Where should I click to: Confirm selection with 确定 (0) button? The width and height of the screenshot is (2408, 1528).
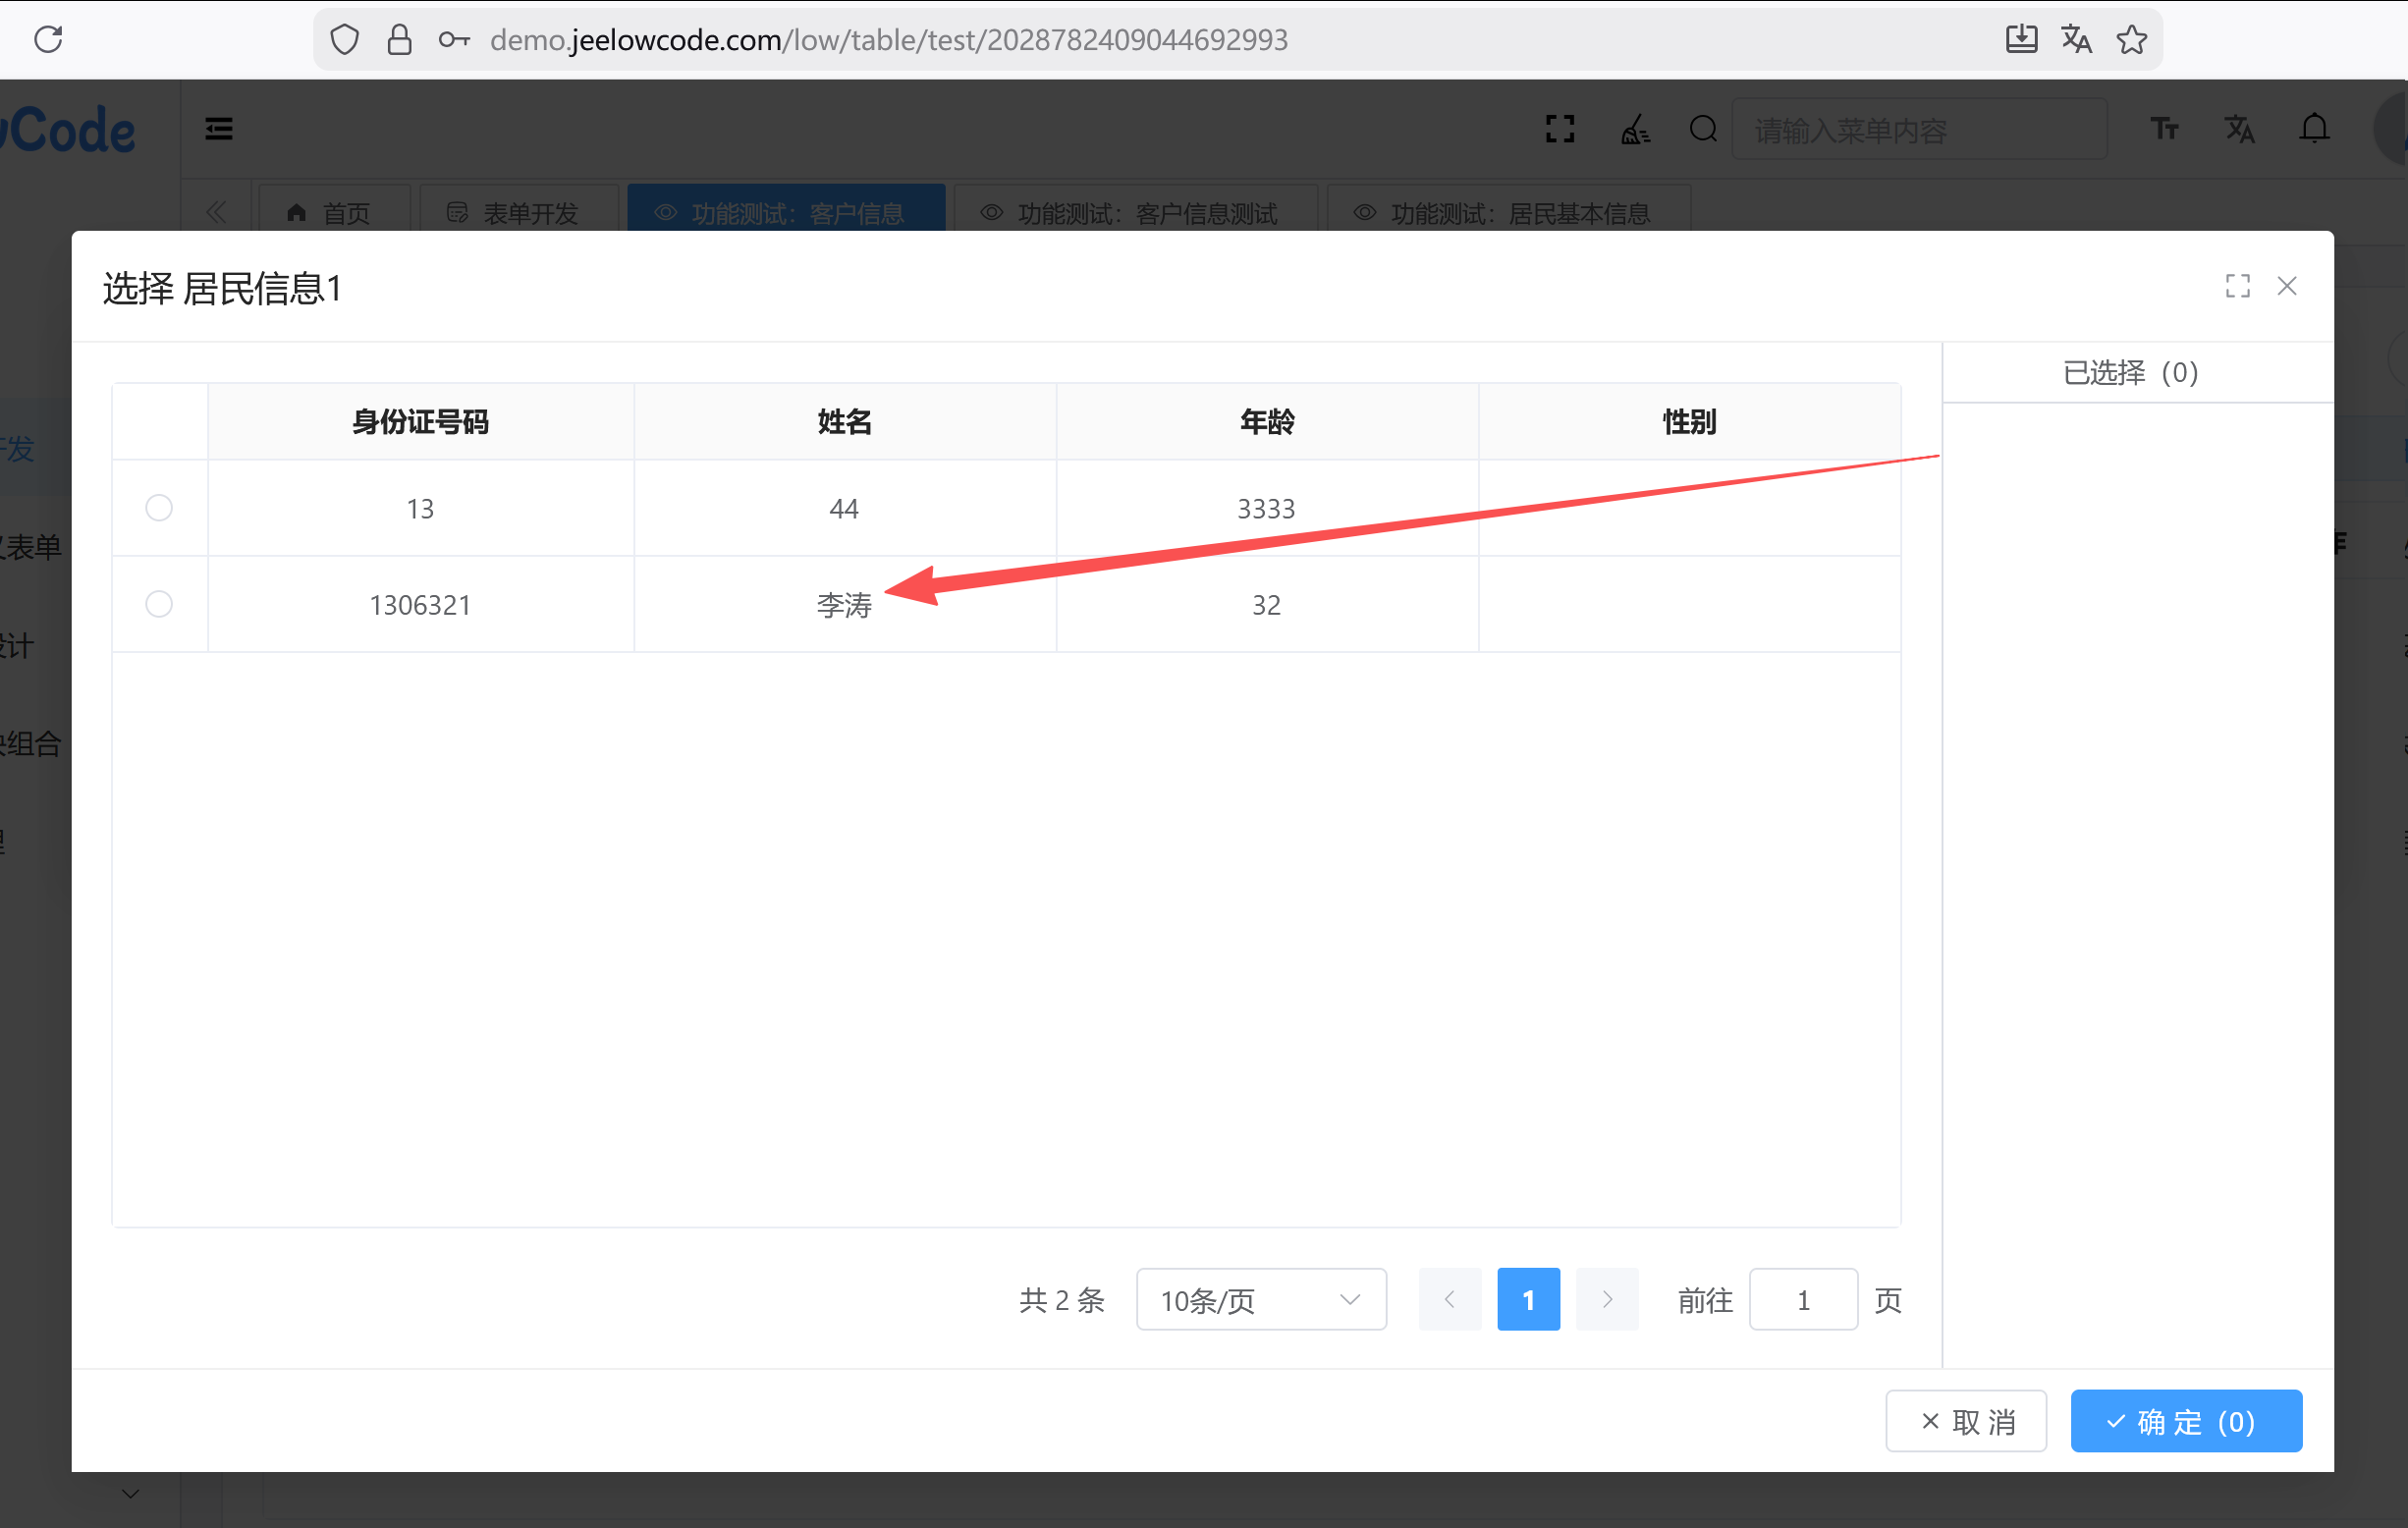2185,1420
